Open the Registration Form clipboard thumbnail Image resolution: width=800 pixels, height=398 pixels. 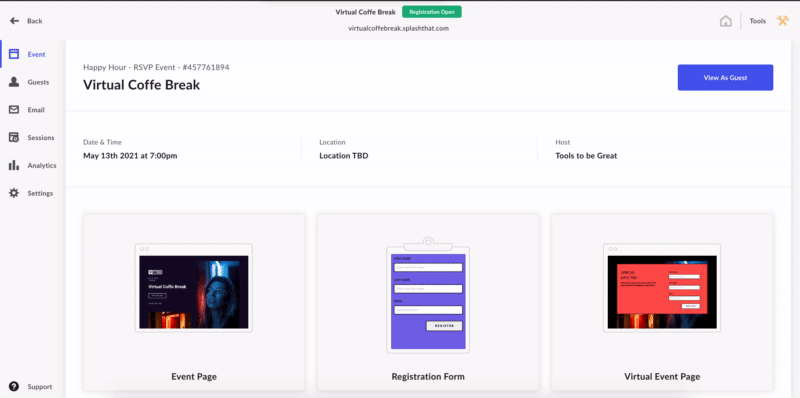point(428,295)
